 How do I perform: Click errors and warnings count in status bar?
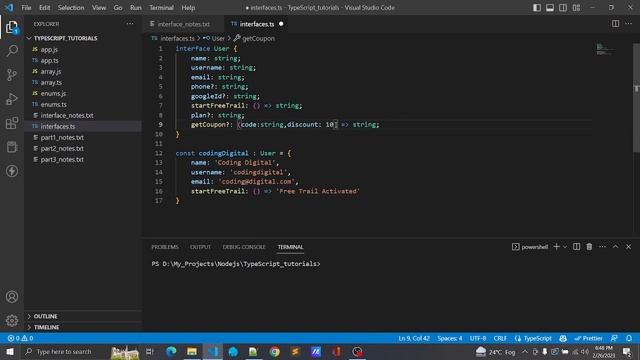coord(20,338)
